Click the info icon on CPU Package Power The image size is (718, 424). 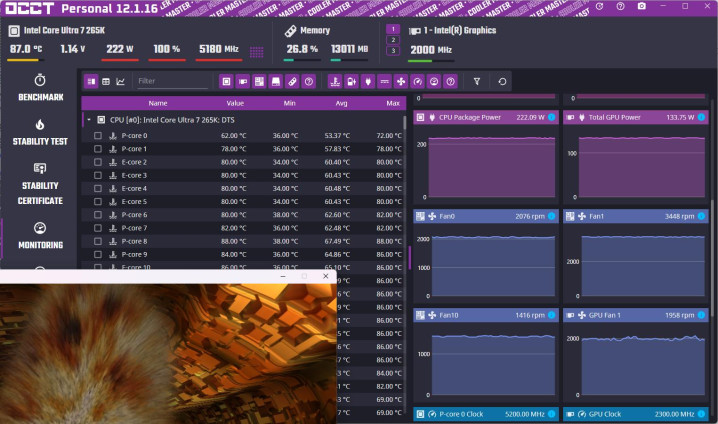(x=551, y=117)
